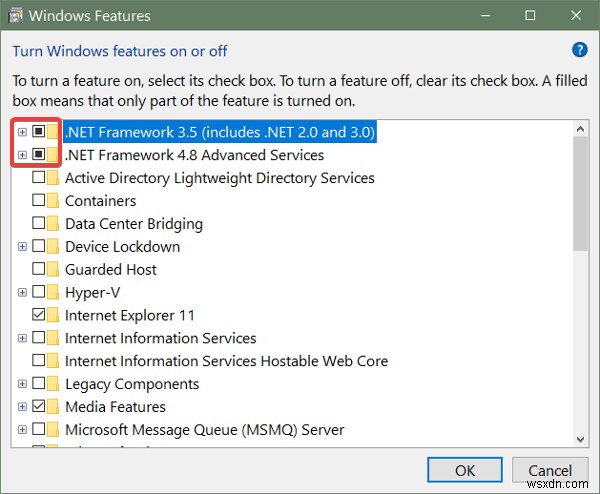Expand the Internet Information Services node
Screen dimensions: 600x494
(x=22, y=338)
